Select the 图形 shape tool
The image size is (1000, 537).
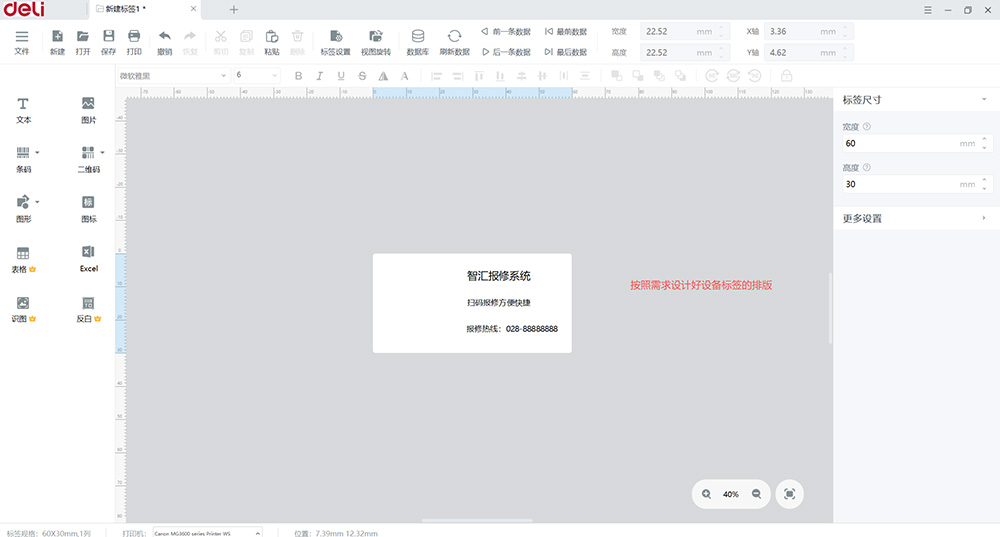tap(23, 209)
